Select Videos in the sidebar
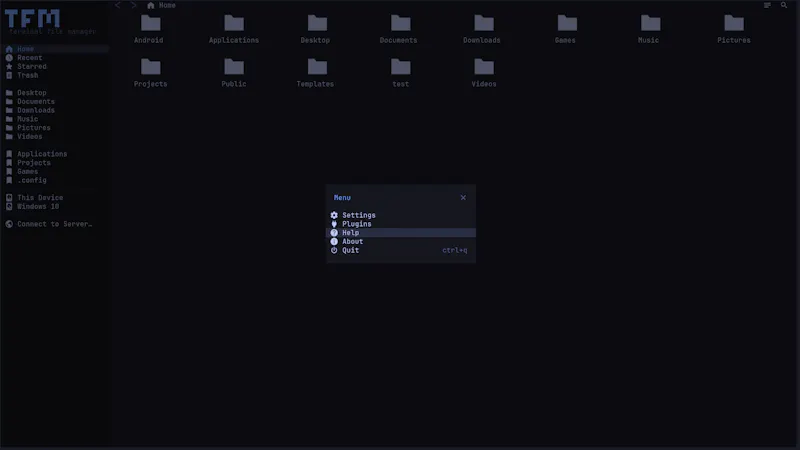This screenshot has height=450, width=800. point(55,136)
